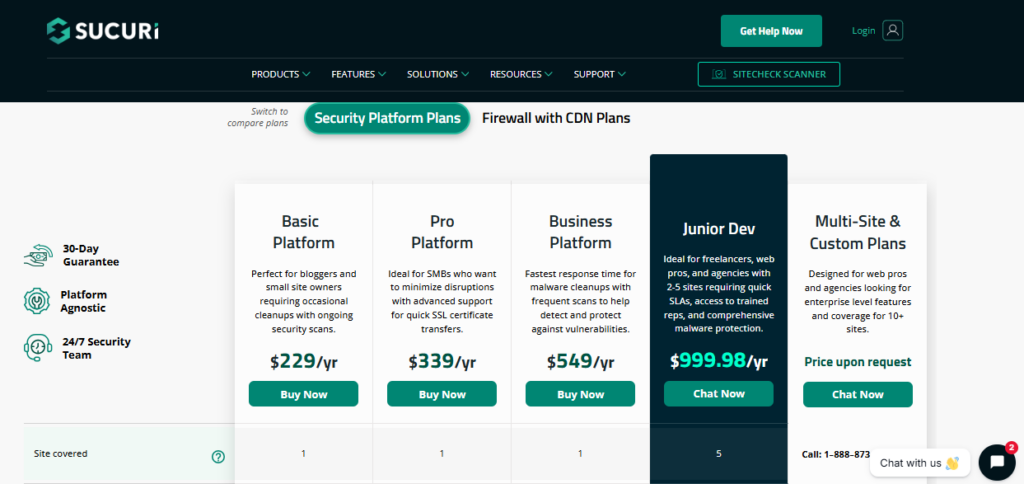Expand the Products dropdown menu
Viewport: 1024px width, 484px height.
pos(281,74)
